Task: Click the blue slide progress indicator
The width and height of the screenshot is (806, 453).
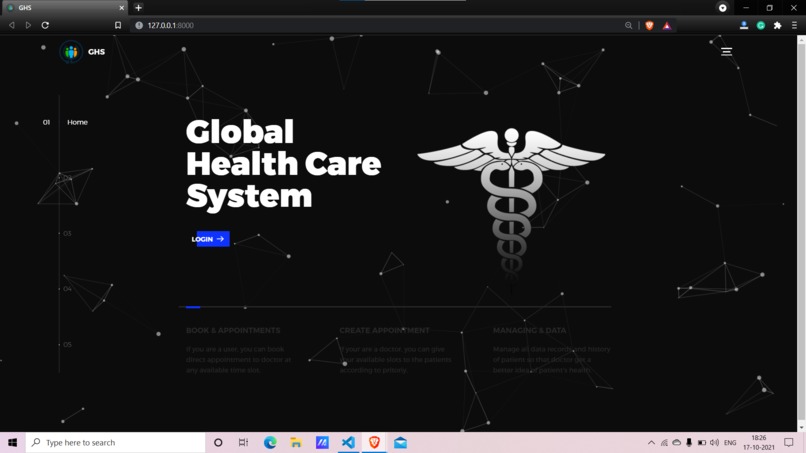Action: [193, 307]
